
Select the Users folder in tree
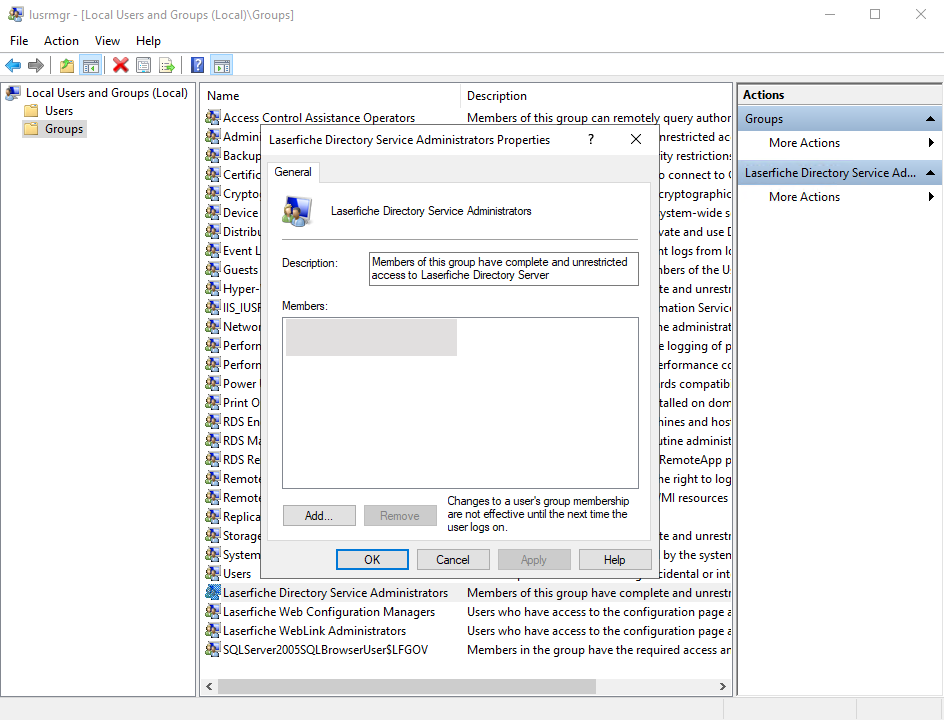coord(58,111)
